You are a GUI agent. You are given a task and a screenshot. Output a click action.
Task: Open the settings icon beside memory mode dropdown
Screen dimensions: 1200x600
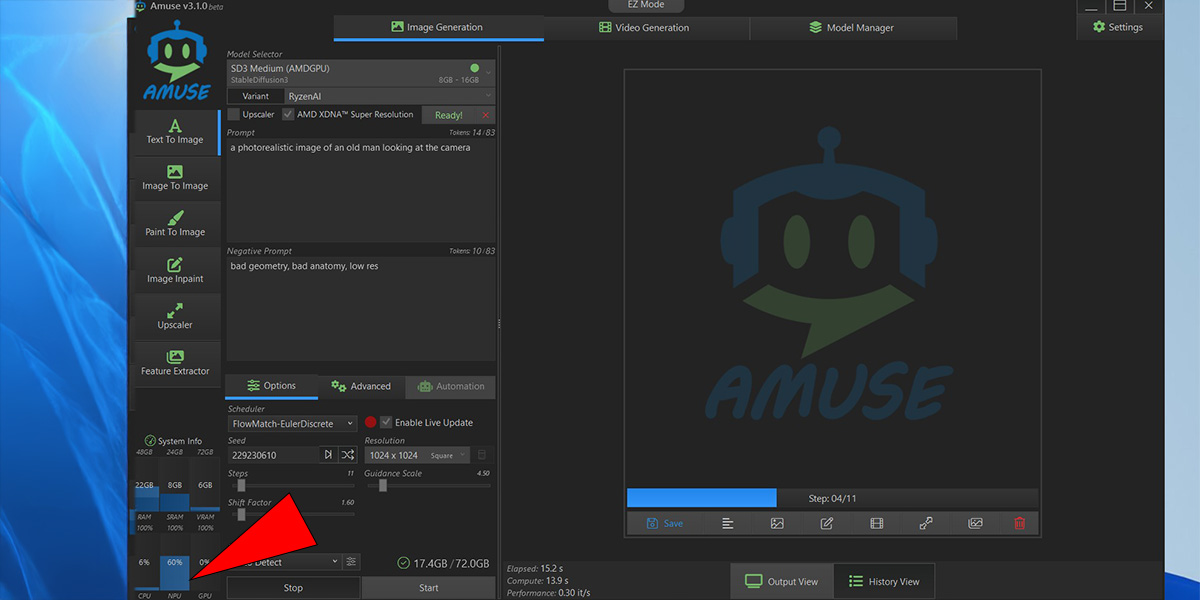pyautogui.click(x=351, y=562)
